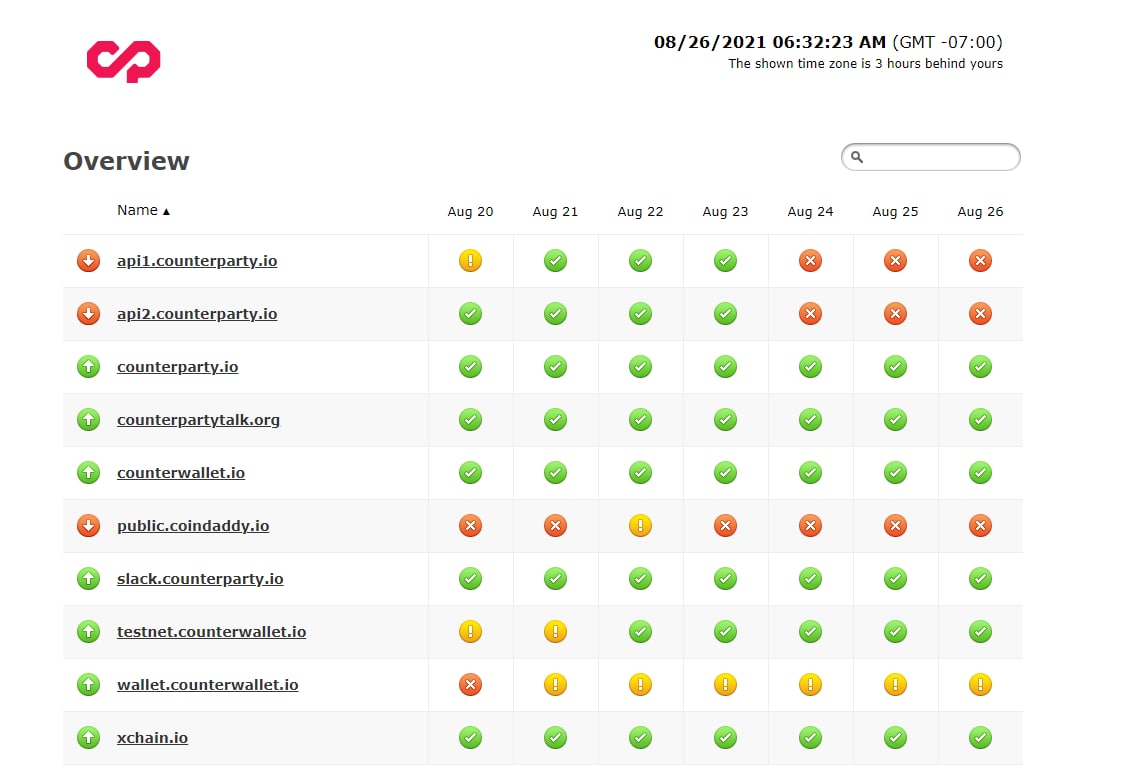Click up status arrow for counterwallet.io
The image size is (1136, 776).
88,472
